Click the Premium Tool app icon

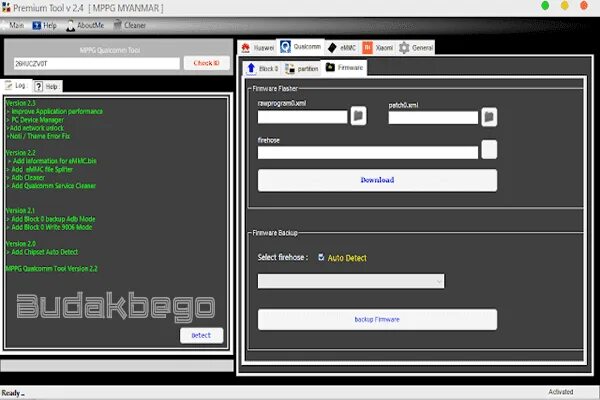click(x=6, y=7)
